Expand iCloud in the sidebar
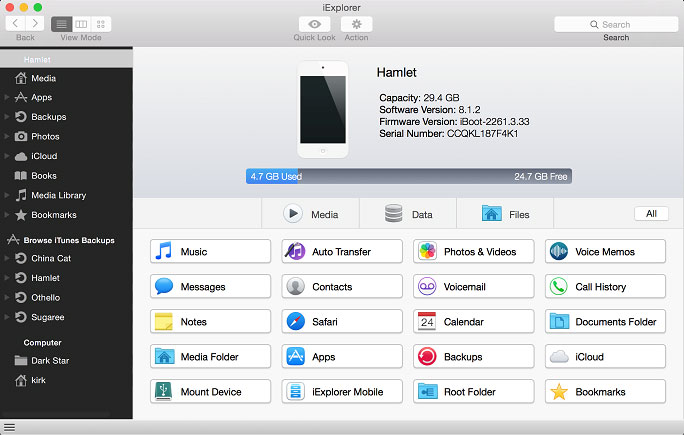Image resolution: width=684 pixels, height=435 pixels. click(x=7, y=156)
